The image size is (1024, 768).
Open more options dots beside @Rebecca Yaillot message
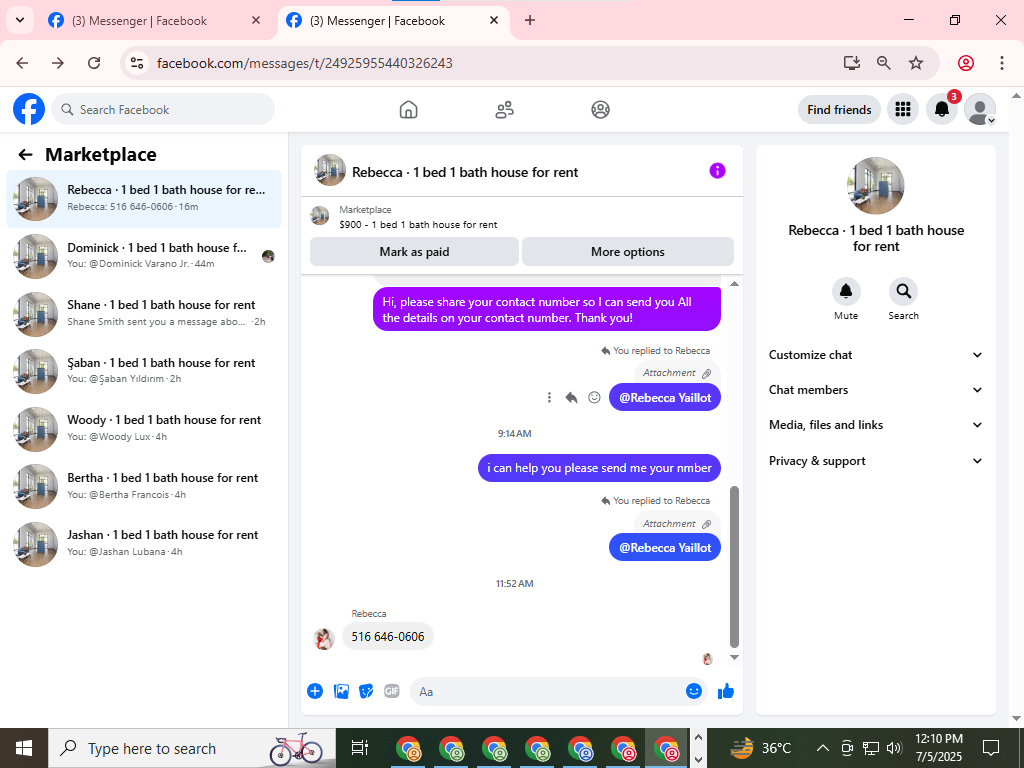pyautogui.click(x=549, y=397)
